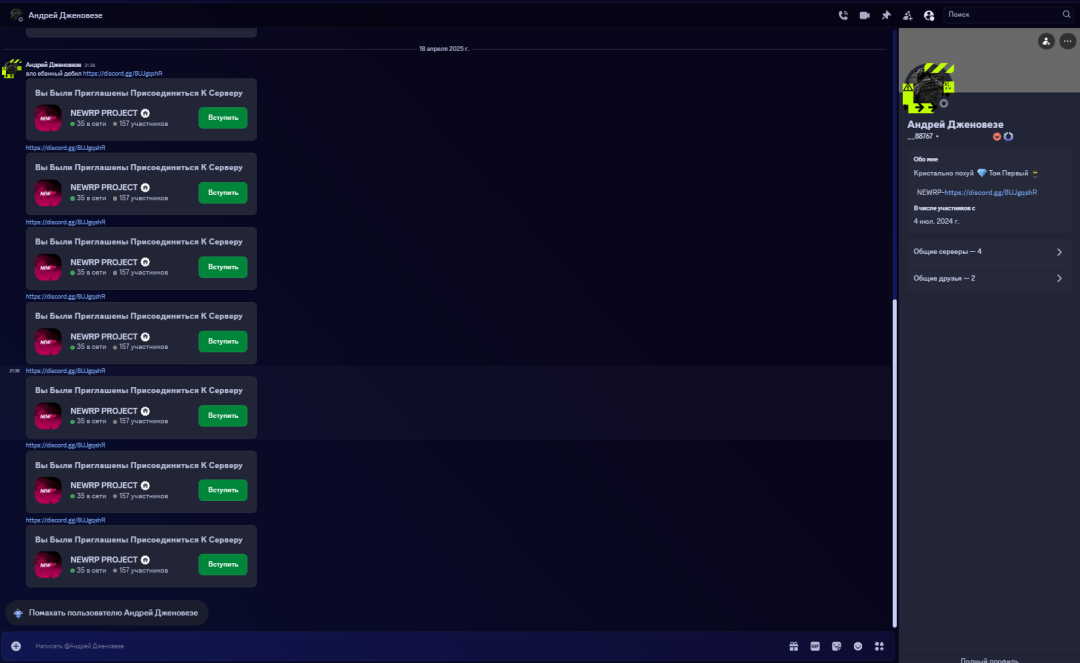Click the username __88767 in the profile

920,136
